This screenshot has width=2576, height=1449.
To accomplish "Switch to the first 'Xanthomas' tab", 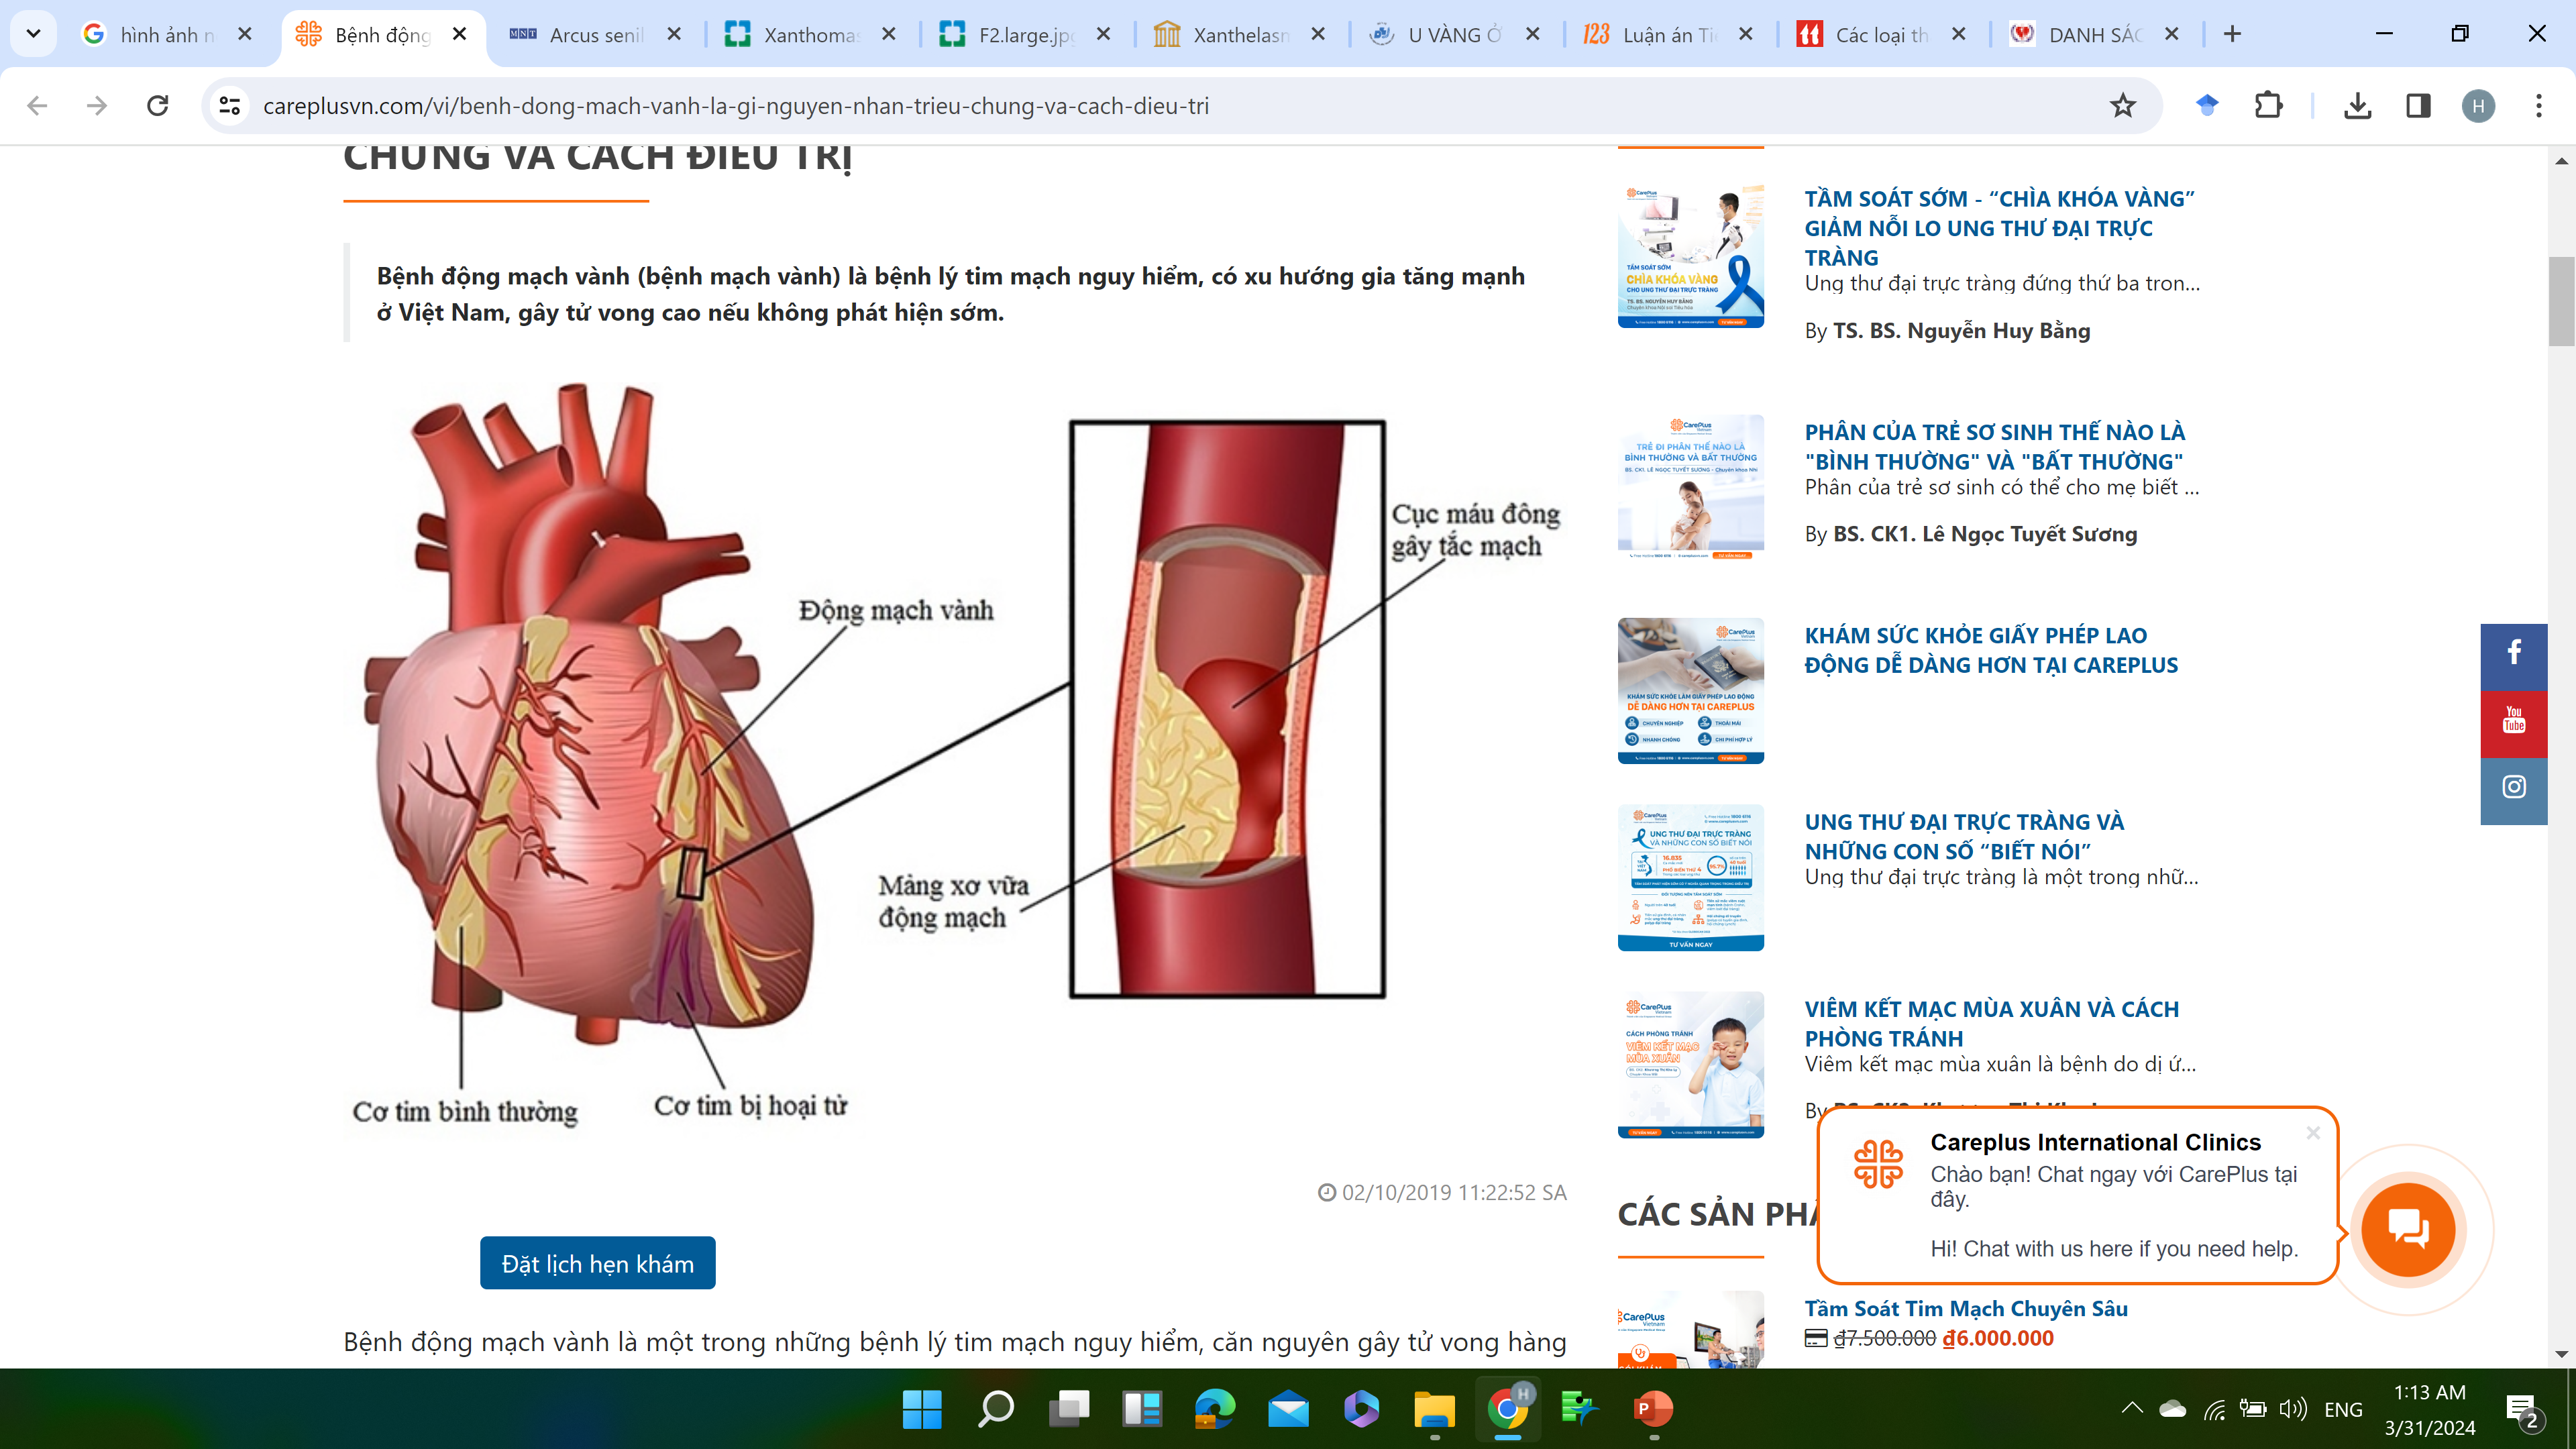I will 811,34.
